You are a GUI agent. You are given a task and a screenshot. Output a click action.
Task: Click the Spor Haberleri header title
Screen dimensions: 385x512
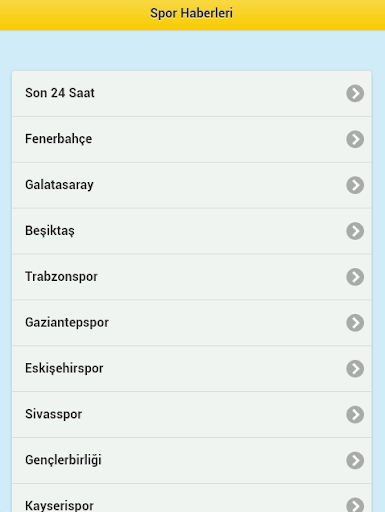pyautogui.click(x=191, y=14)
